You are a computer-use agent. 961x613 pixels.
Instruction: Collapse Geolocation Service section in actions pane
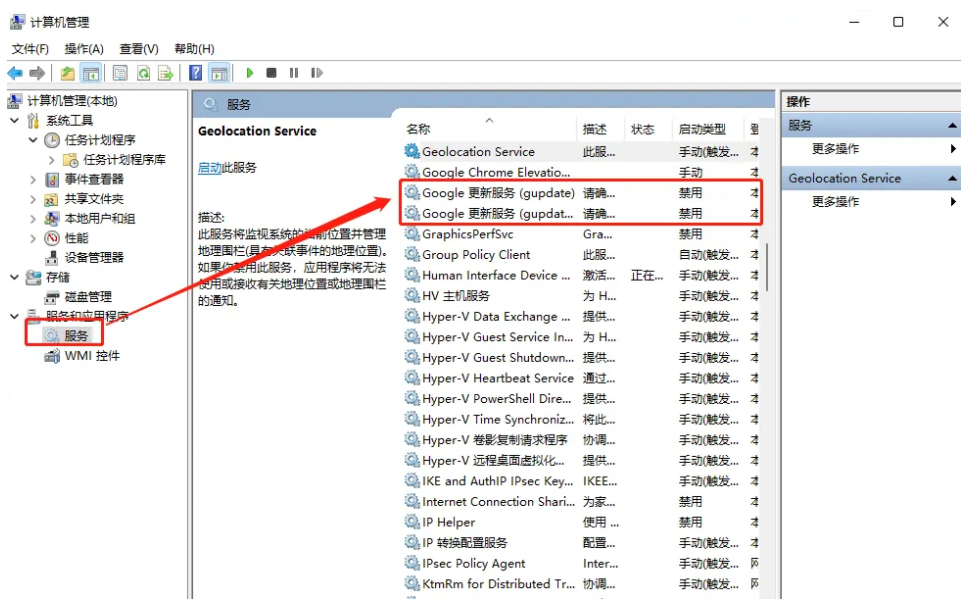[x=952, y=178]
